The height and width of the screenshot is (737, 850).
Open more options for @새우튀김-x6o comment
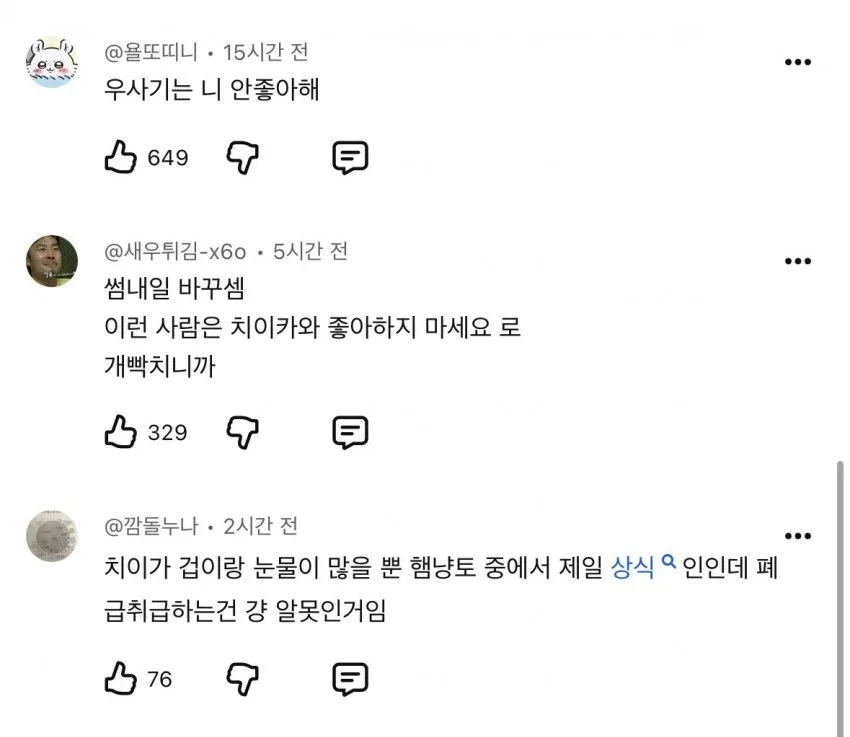coord(798,261)
